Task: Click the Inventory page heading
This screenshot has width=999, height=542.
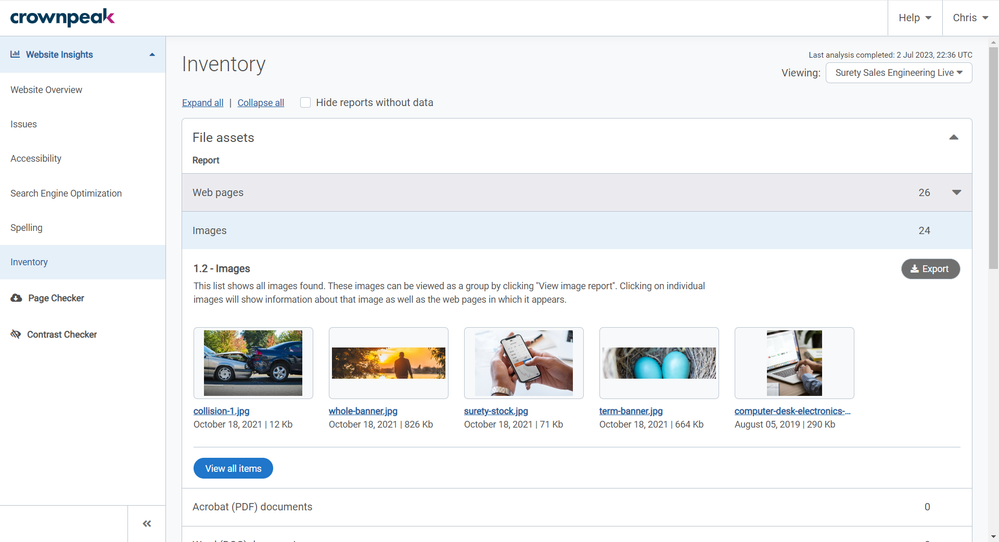Action: tap(224, 64)
